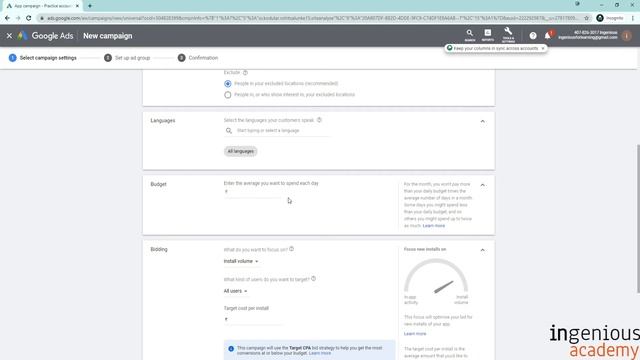Click the App campaign browser tab

[x=42, y=6]
